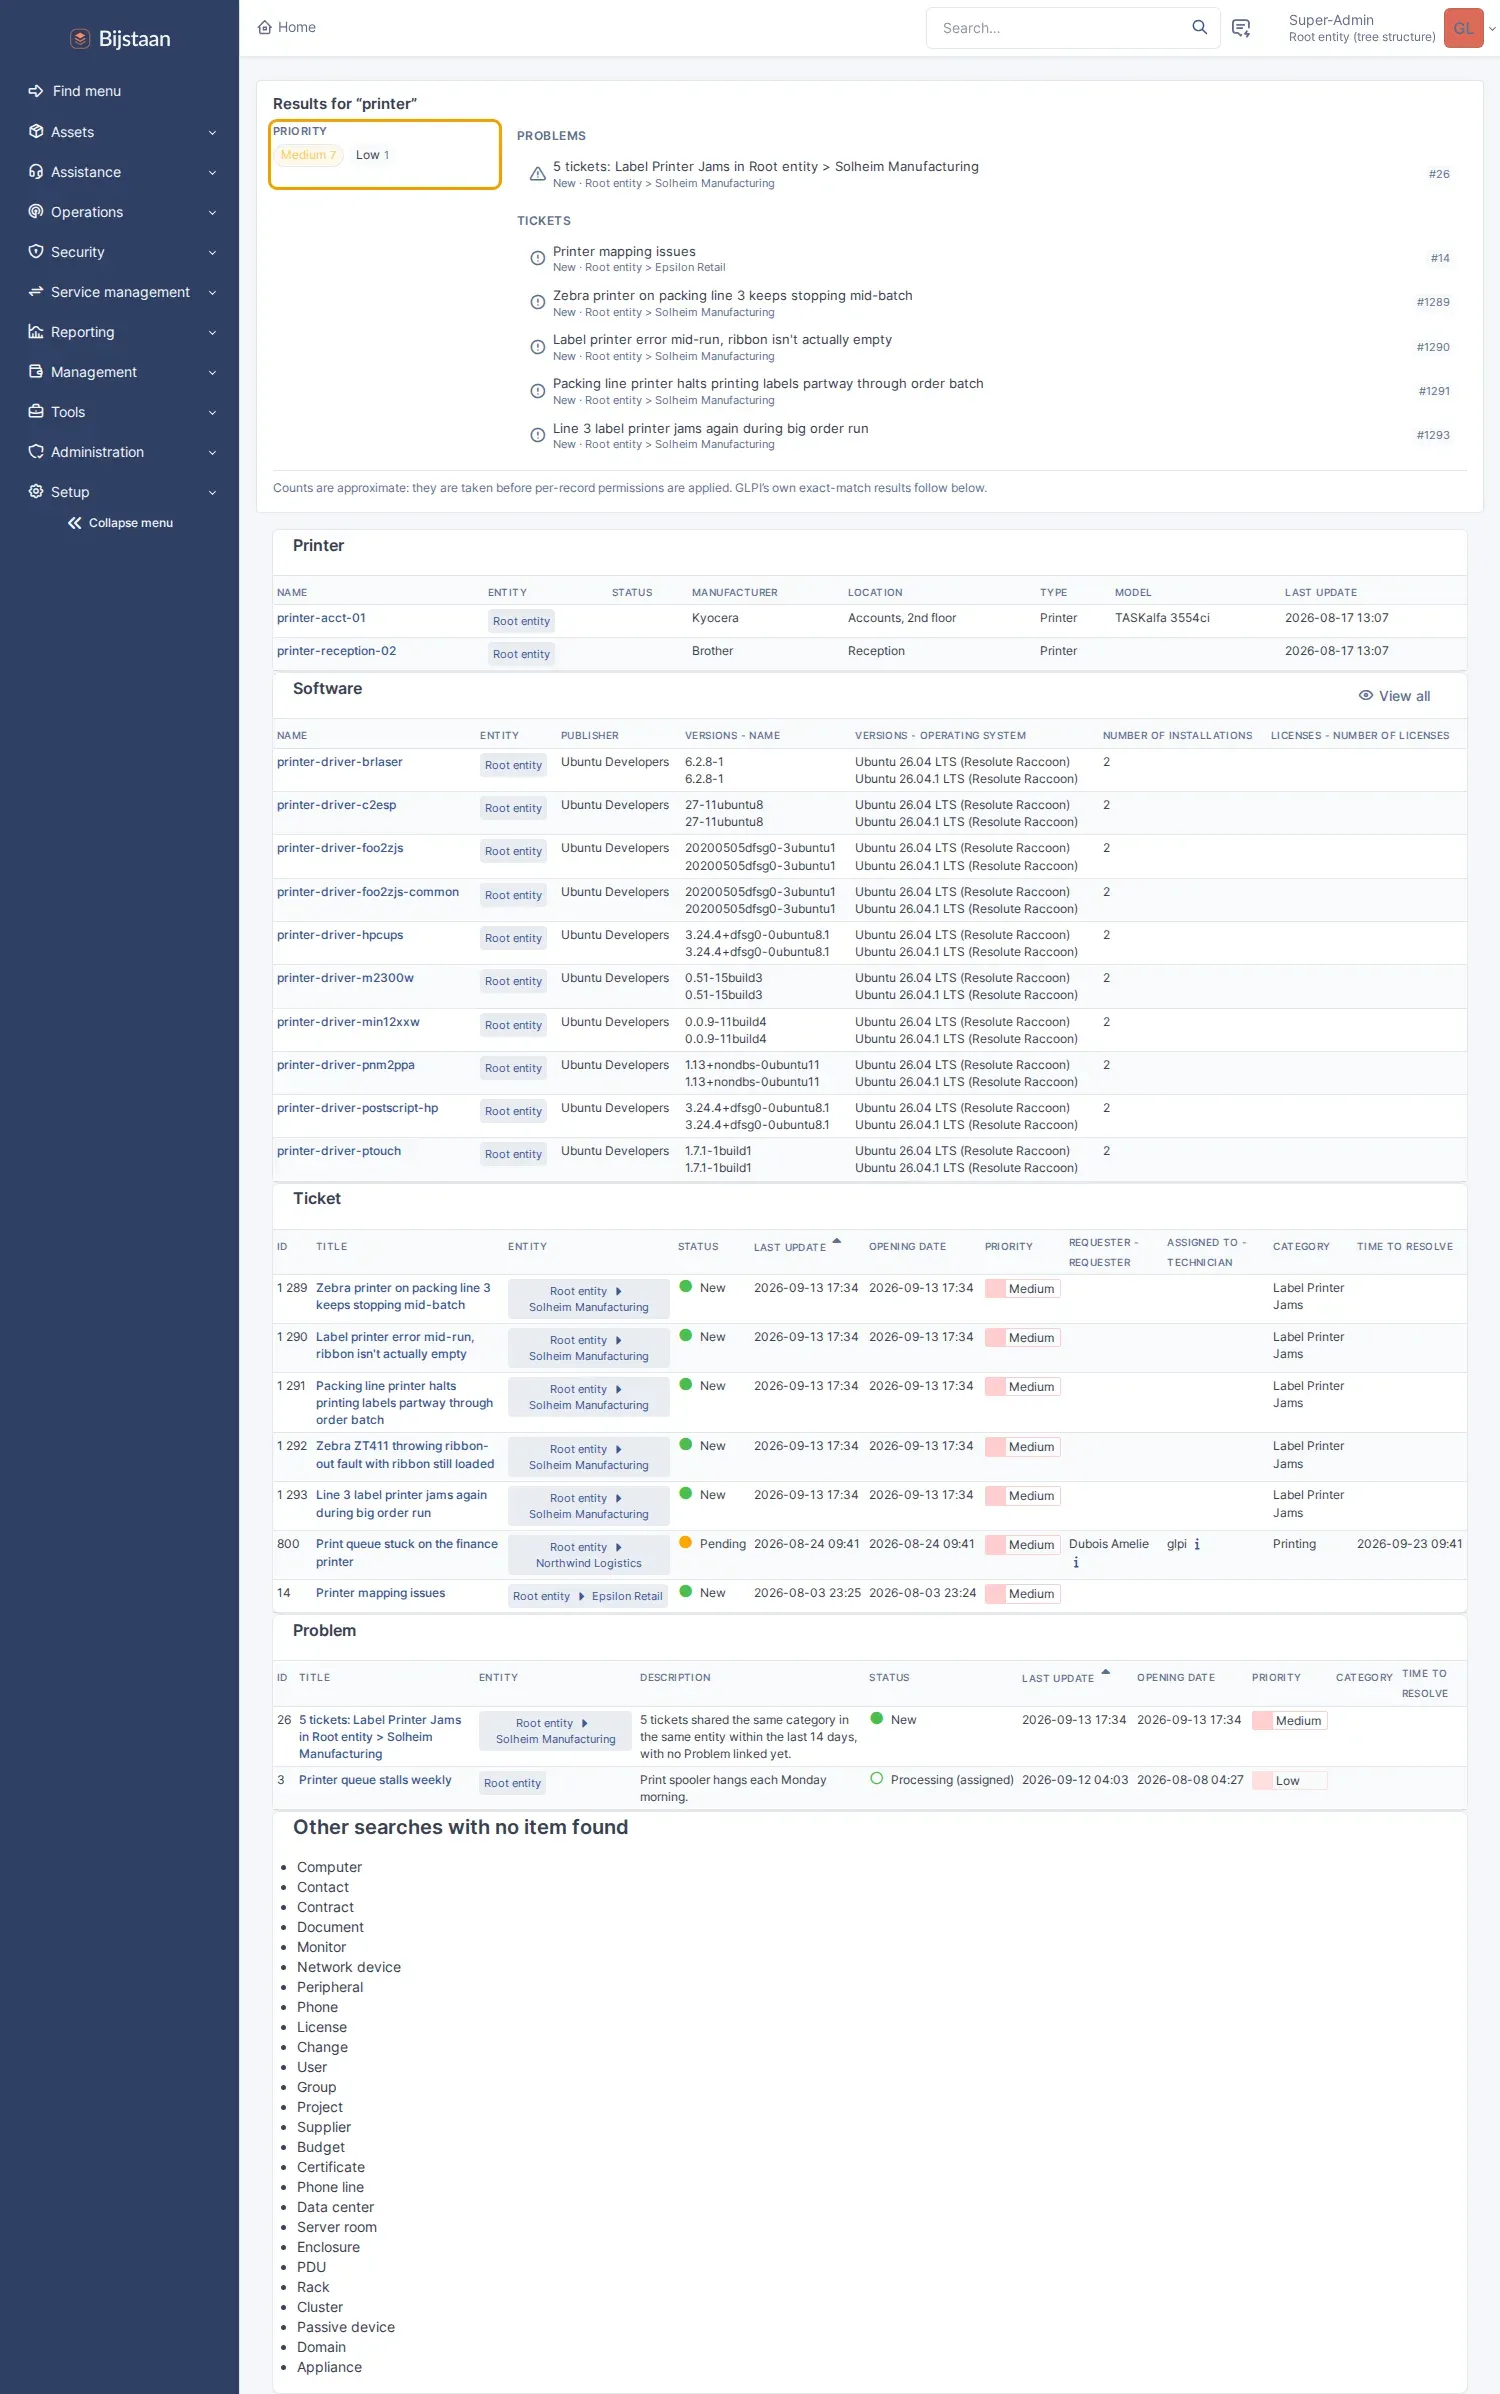Click the Bijstaan logo icon
Image resolution: width=1500 pixels, height=2394 pixels.
(80, 39)
